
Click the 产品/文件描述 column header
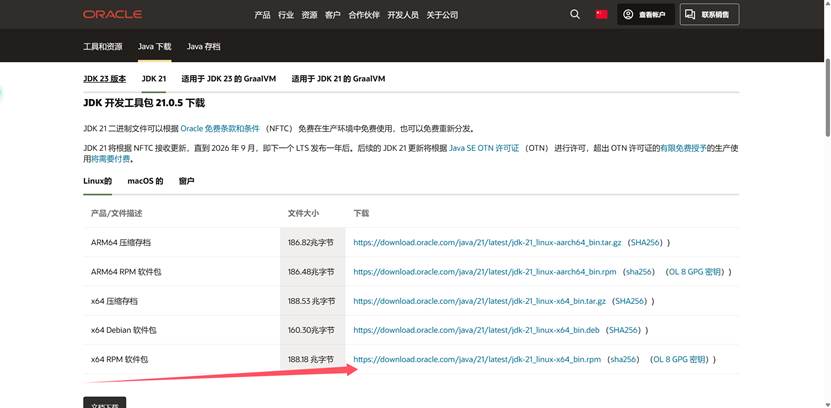tap(117, 214)
